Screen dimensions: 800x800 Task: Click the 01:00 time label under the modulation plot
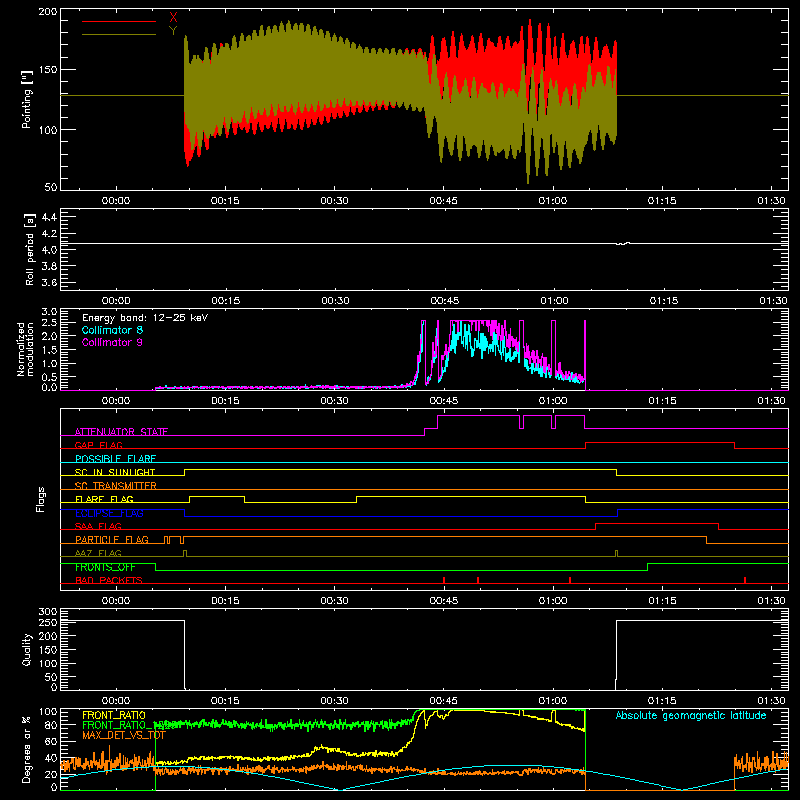(x=553, y=401)
